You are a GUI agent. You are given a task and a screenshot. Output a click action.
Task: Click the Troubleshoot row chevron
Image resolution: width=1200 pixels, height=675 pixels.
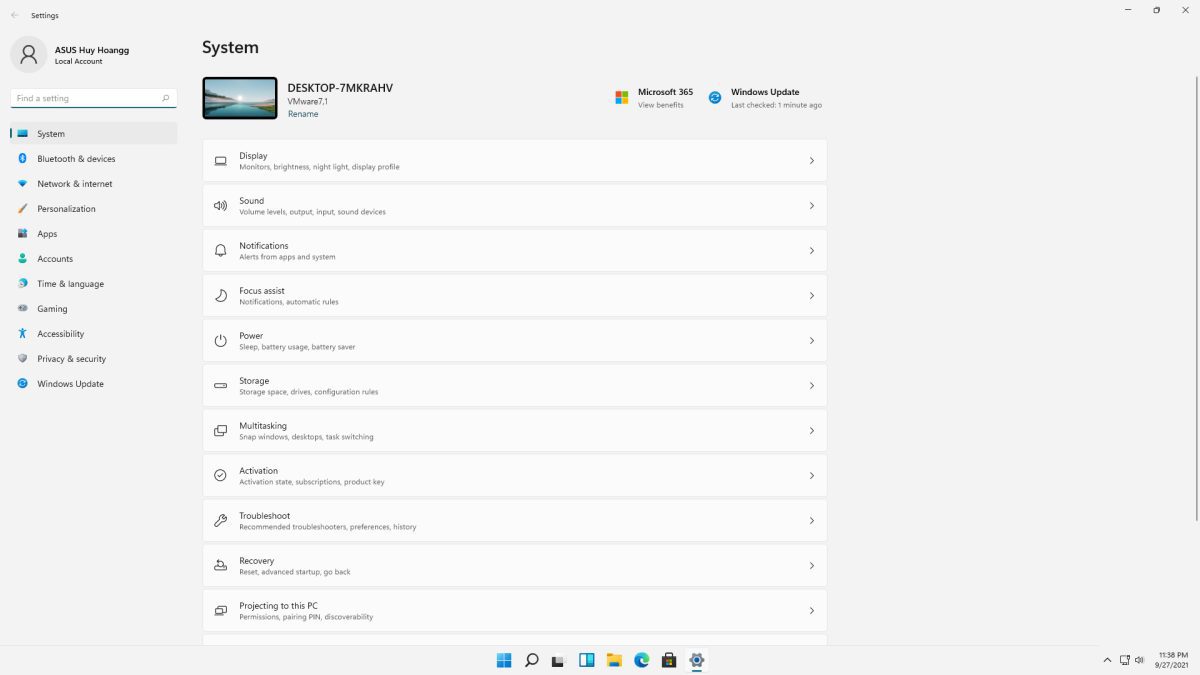[x=811, y=521]
